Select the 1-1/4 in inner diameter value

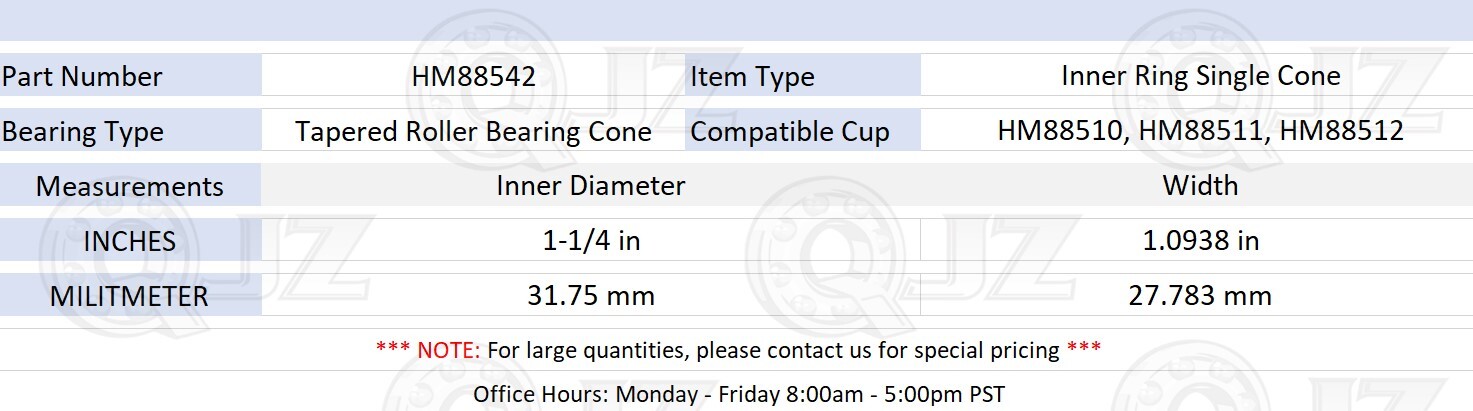pos(590,241)
